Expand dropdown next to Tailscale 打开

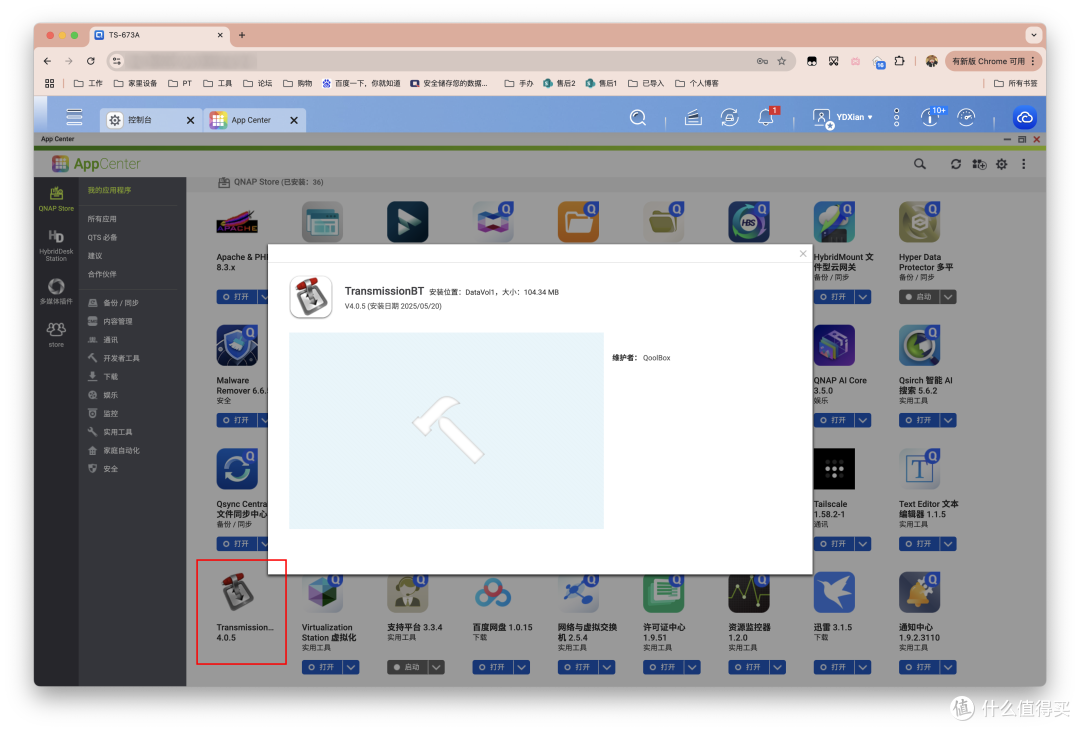pos(863,544)
